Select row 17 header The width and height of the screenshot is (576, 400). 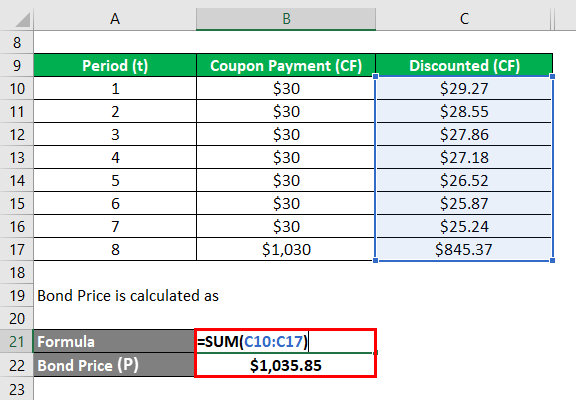[x=17, y=249]
